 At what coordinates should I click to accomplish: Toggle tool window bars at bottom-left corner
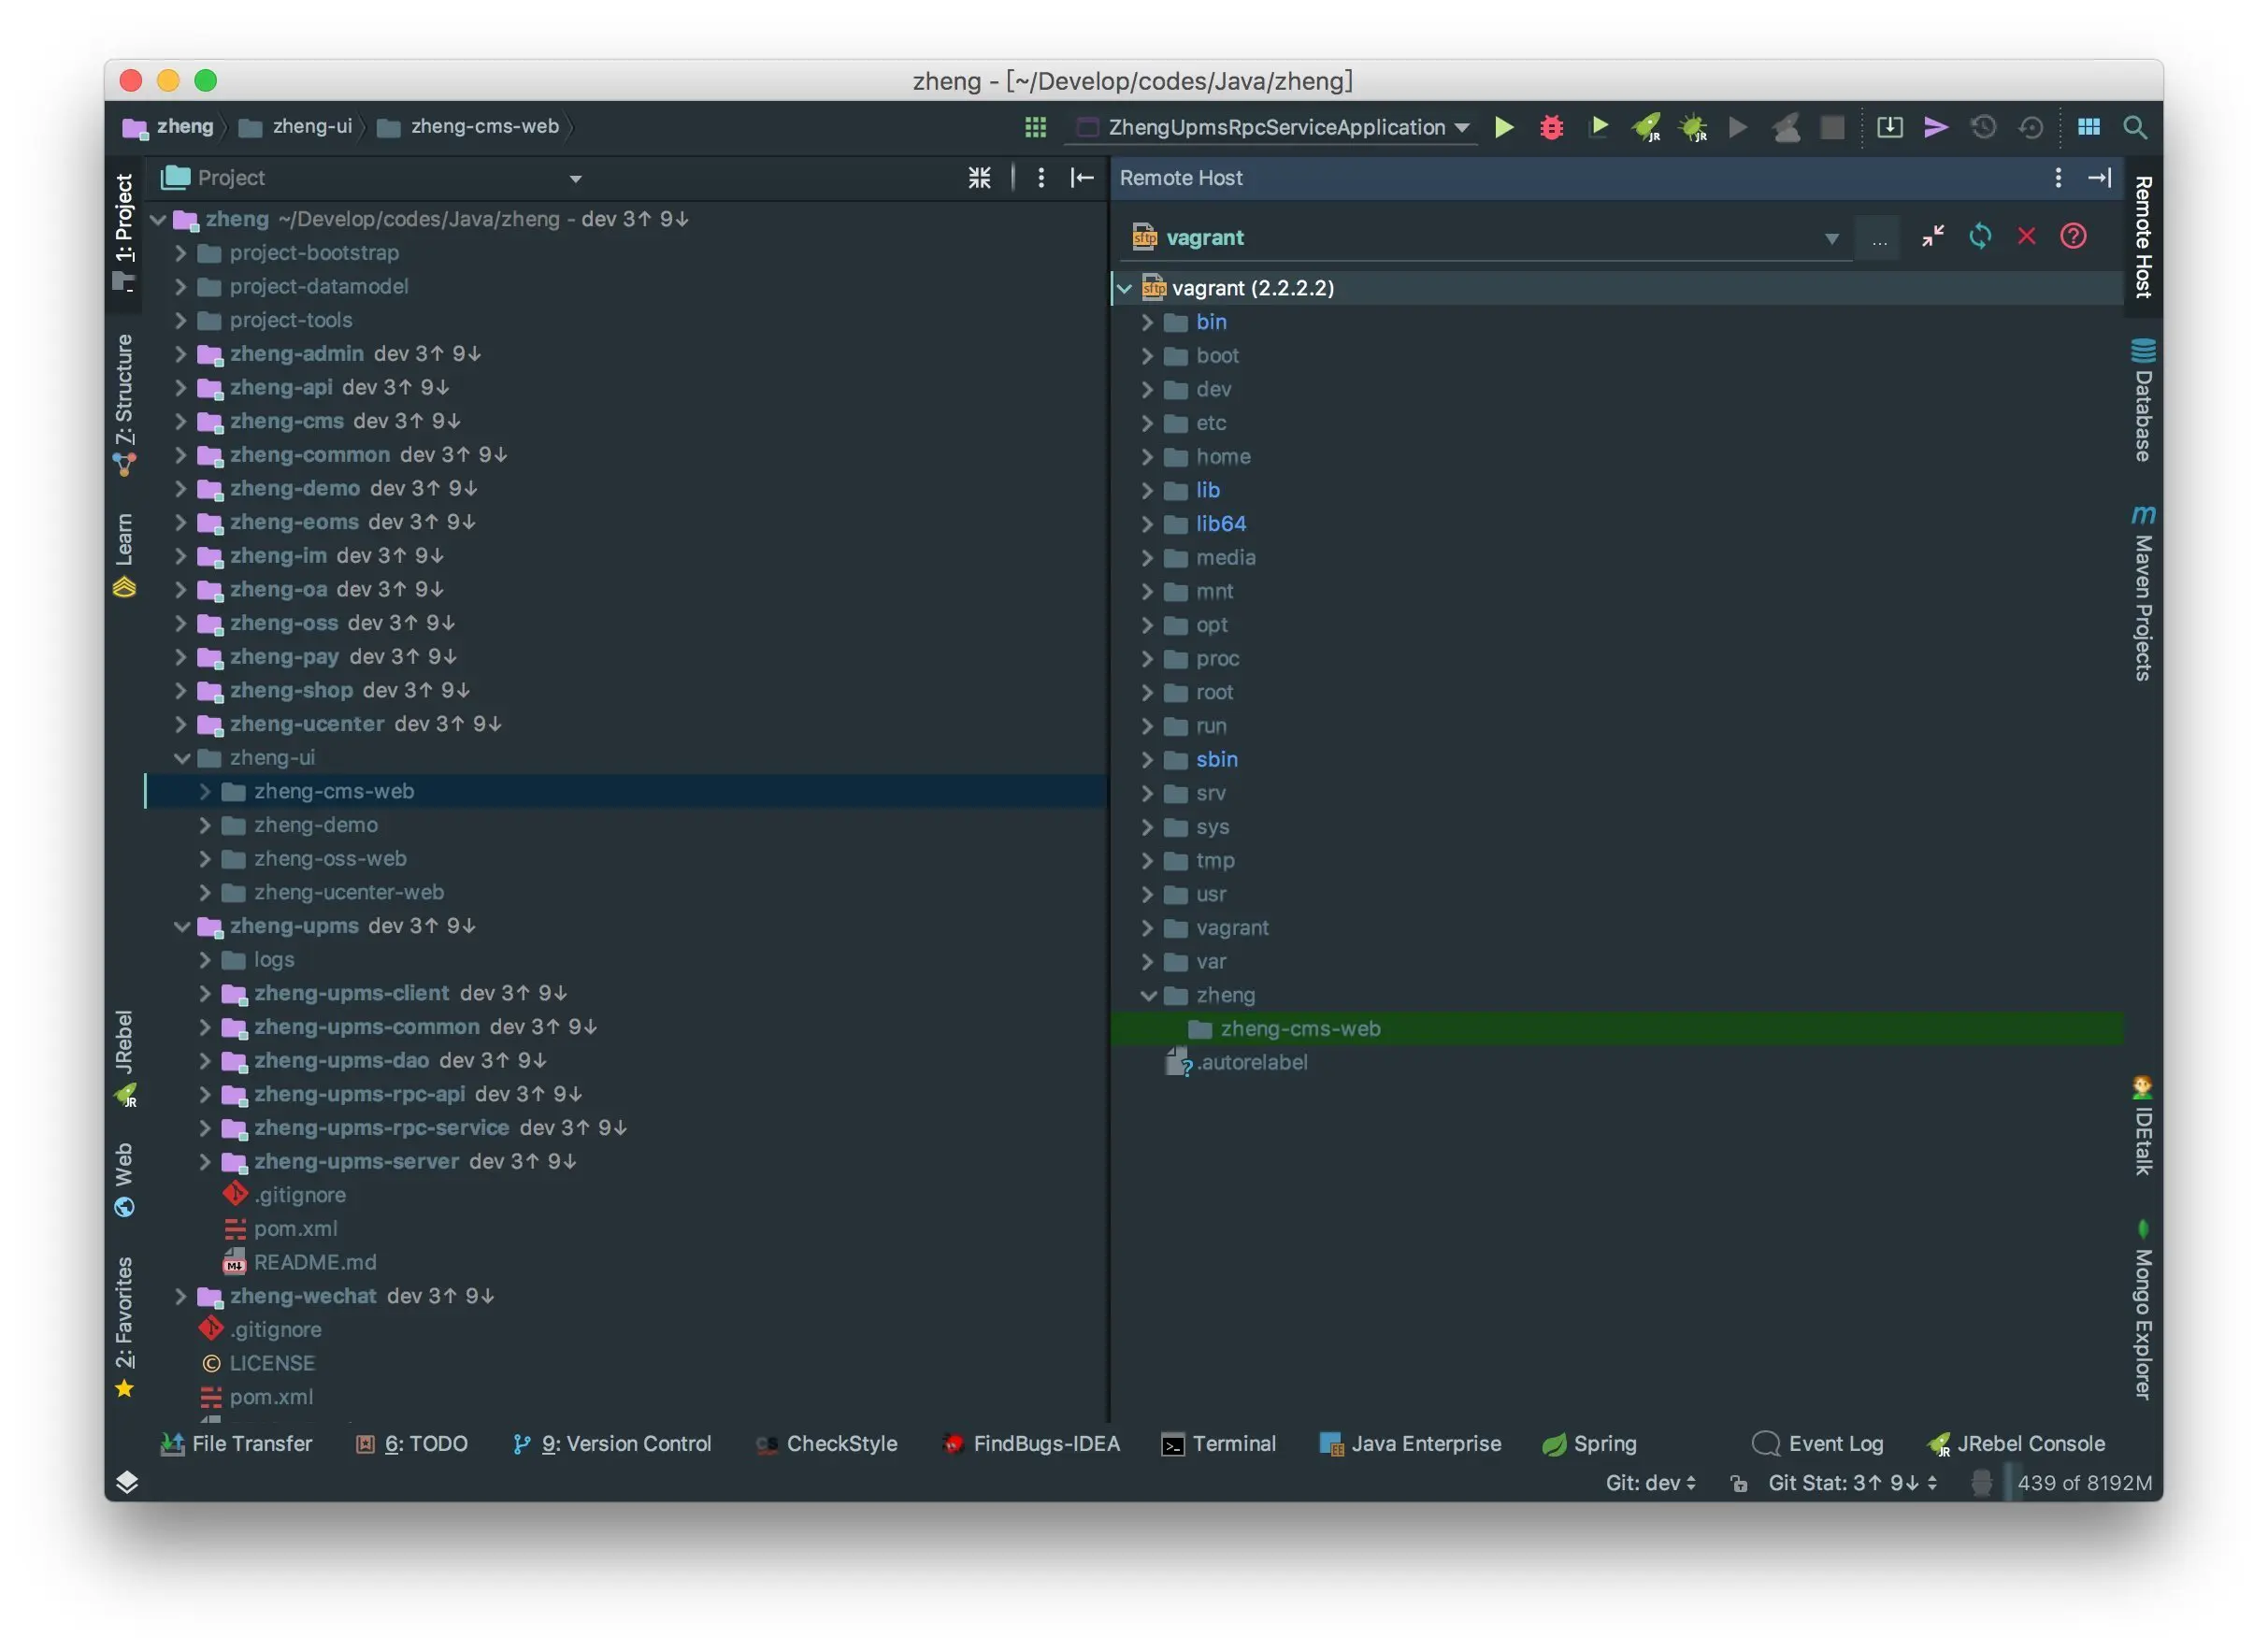tap(126, 1481)
